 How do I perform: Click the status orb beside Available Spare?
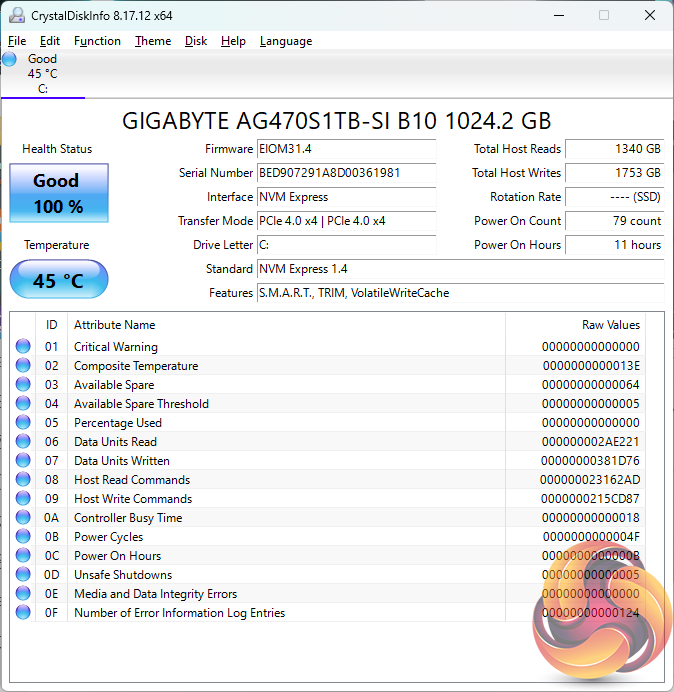coord(23,385)
